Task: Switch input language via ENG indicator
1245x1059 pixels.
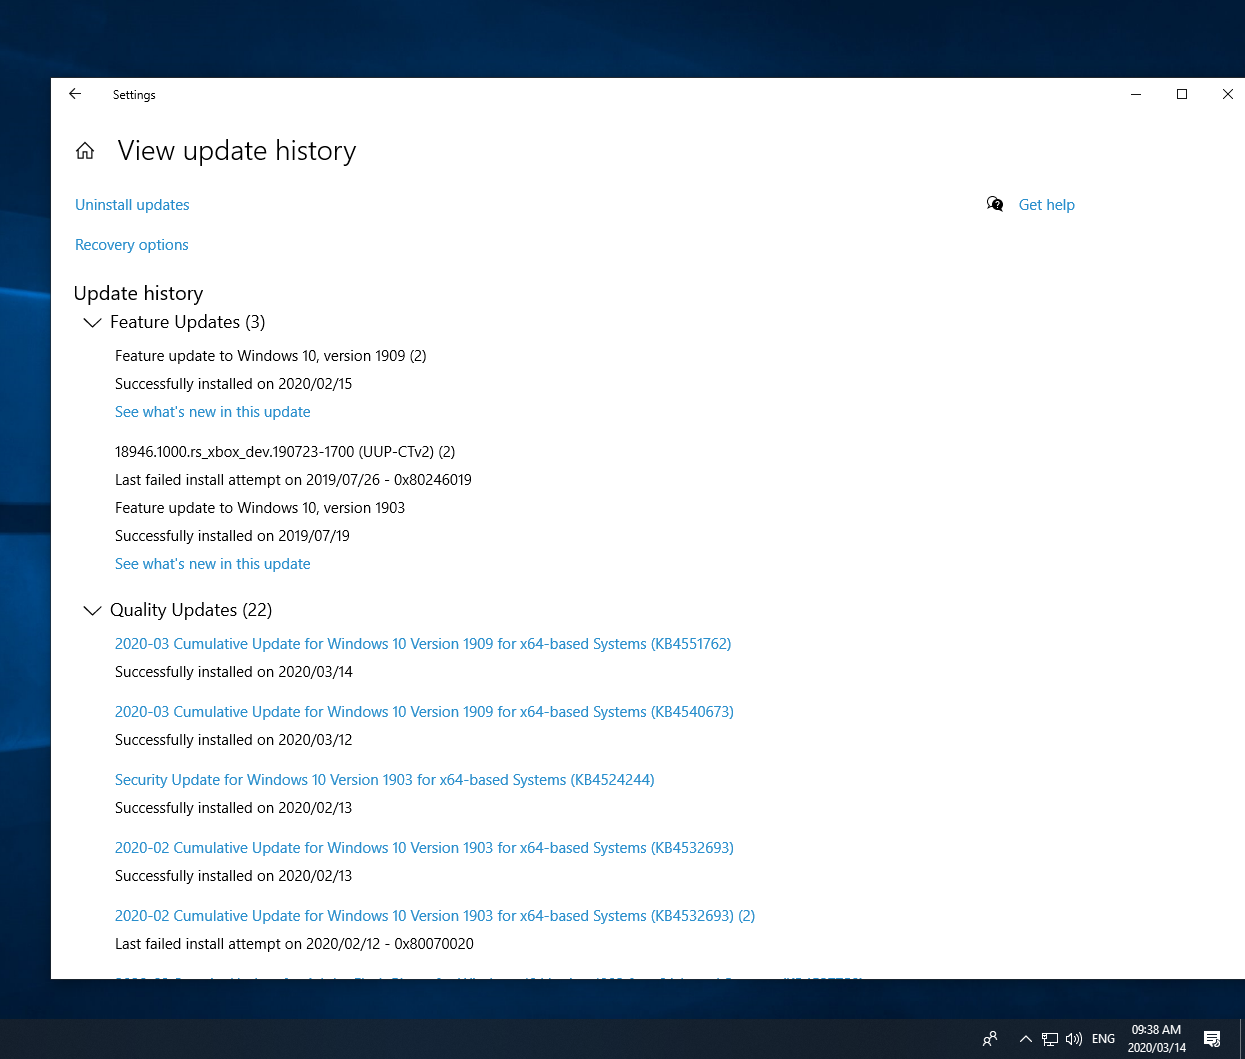Action: pos(1103,1039)
